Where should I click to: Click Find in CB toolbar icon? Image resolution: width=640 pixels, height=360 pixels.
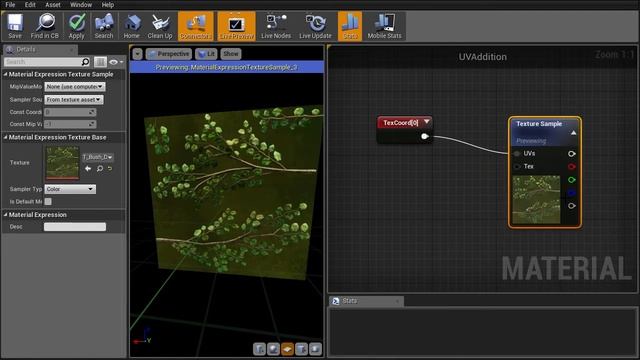click(44, 26)
